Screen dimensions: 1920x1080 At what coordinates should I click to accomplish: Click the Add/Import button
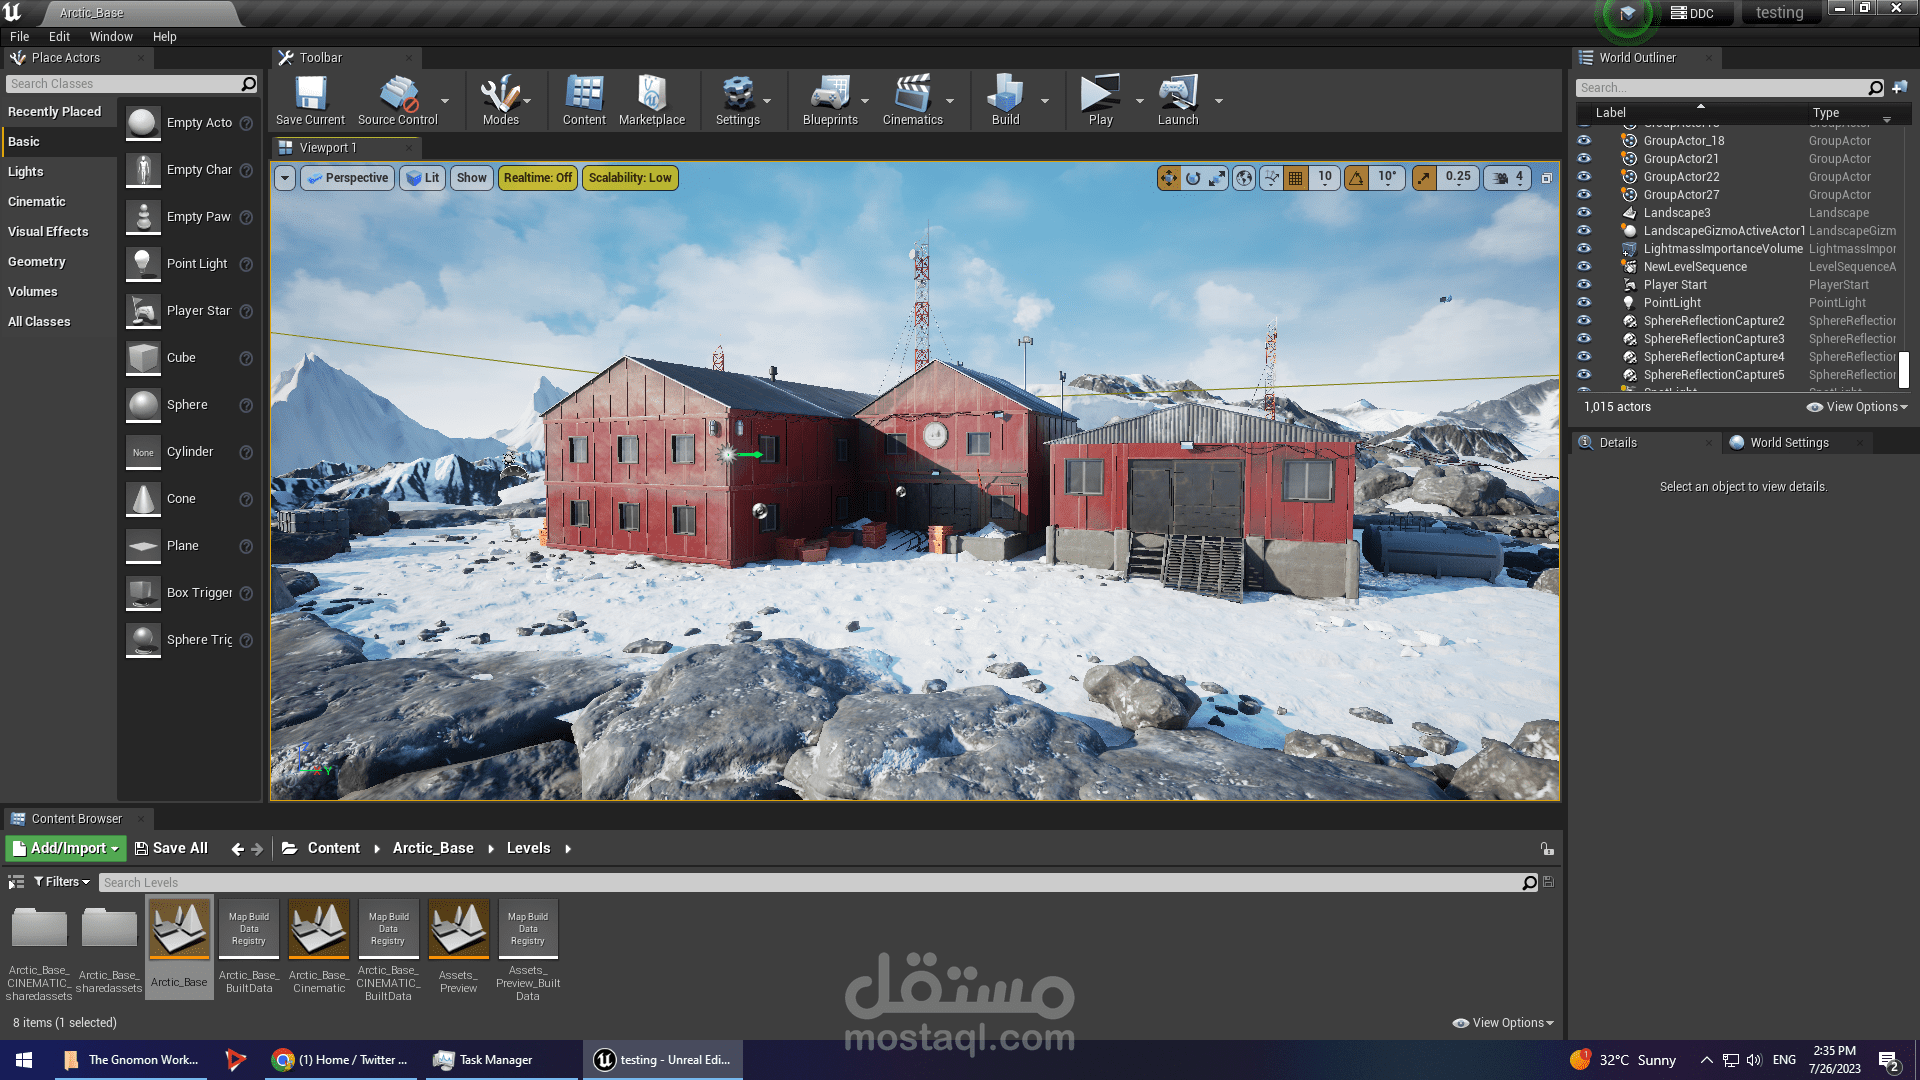click(x=66, y=848)
